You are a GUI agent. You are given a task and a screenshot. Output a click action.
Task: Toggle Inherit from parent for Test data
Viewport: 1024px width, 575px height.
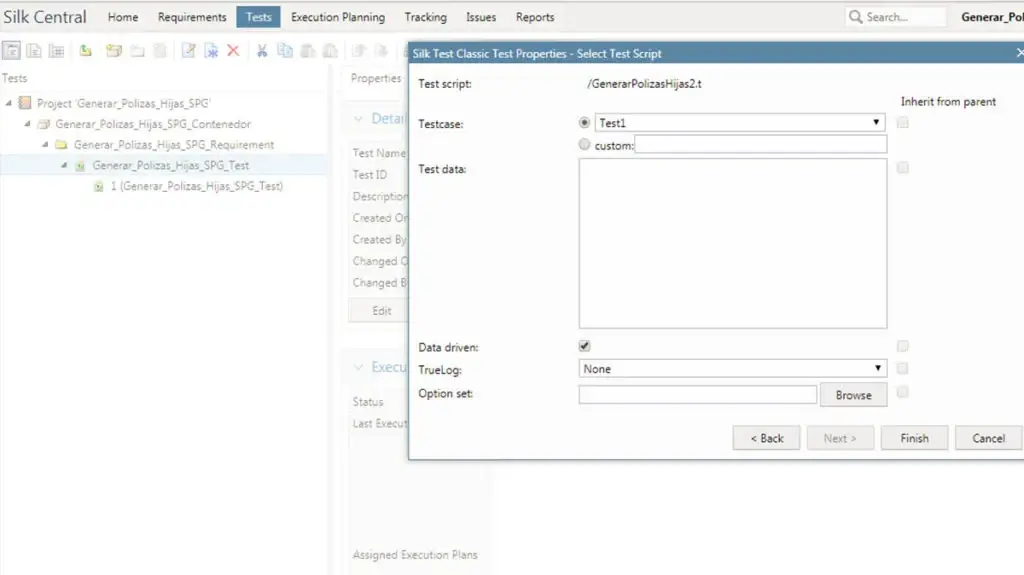[903, 168]
